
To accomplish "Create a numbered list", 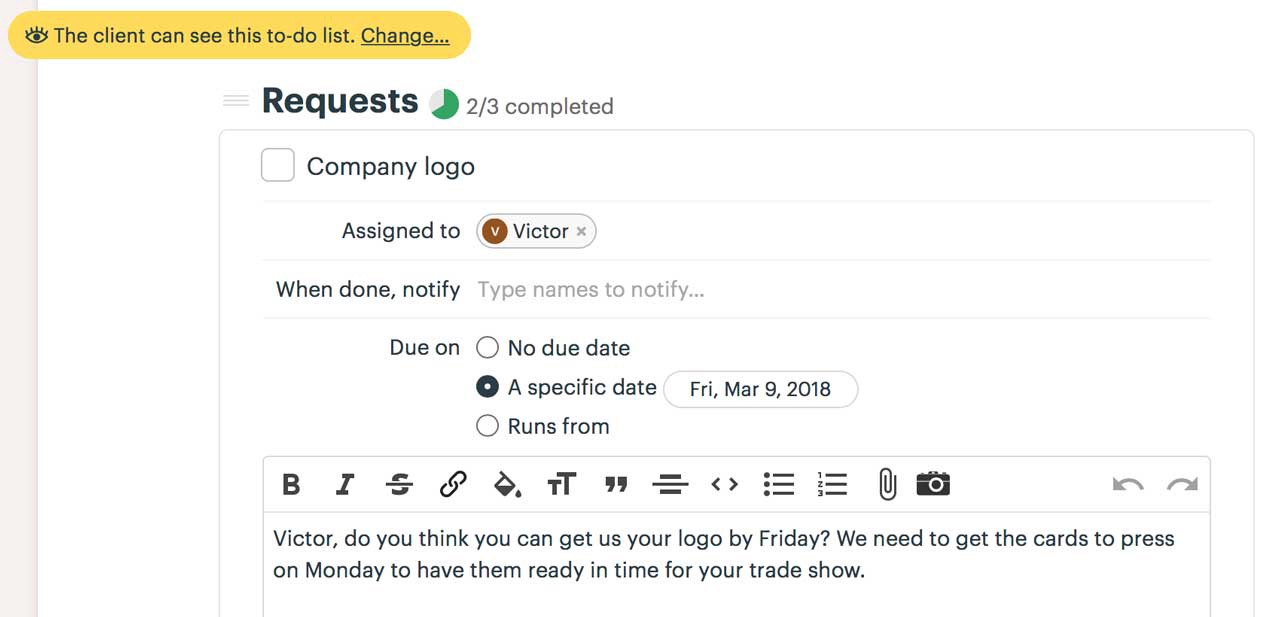I will click(832, 485).
